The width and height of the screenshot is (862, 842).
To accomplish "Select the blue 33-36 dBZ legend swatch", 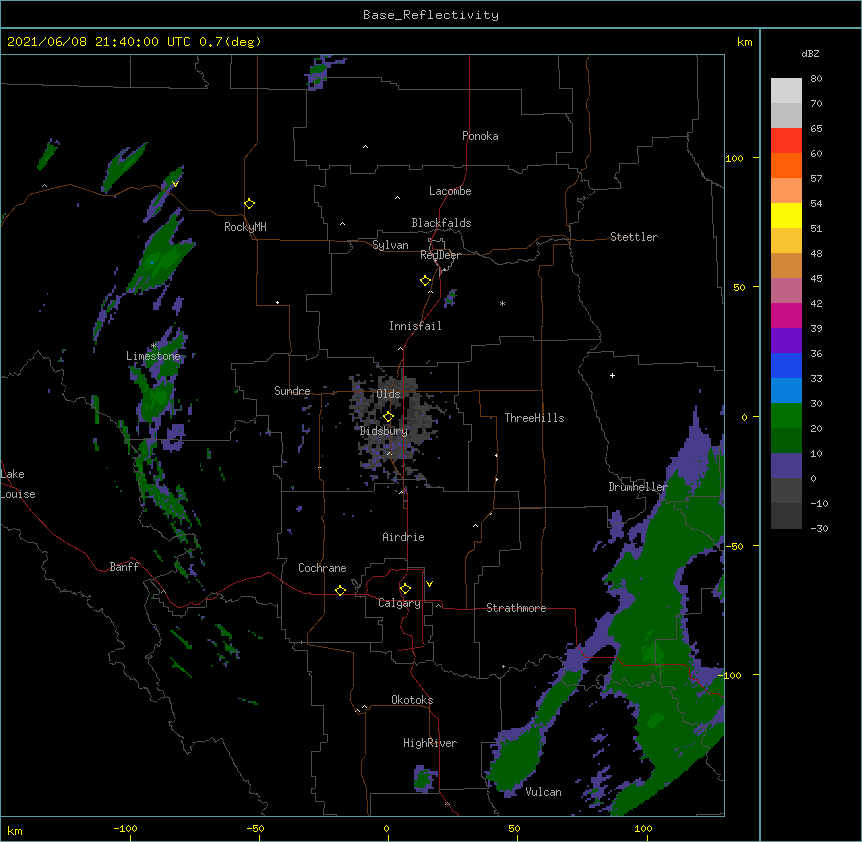I will 786,366.
